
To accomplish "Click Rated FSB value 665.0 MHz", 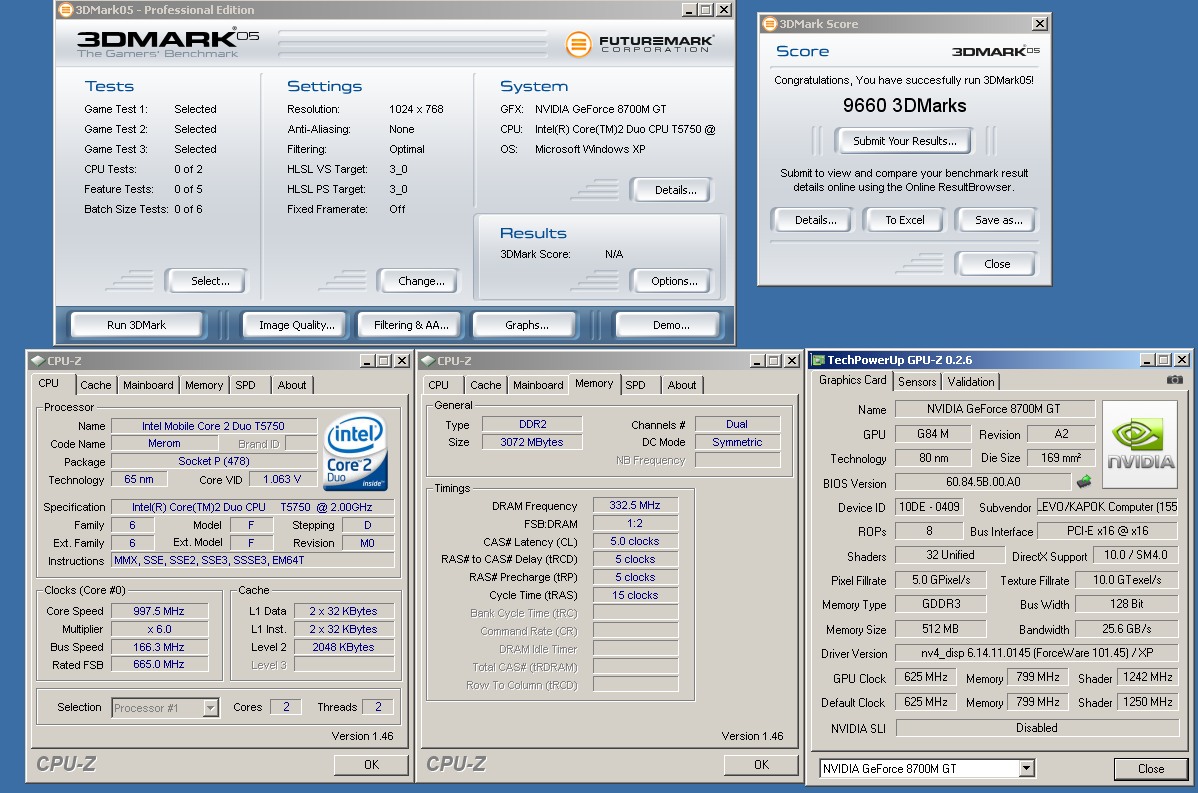I will click(159, 665).
